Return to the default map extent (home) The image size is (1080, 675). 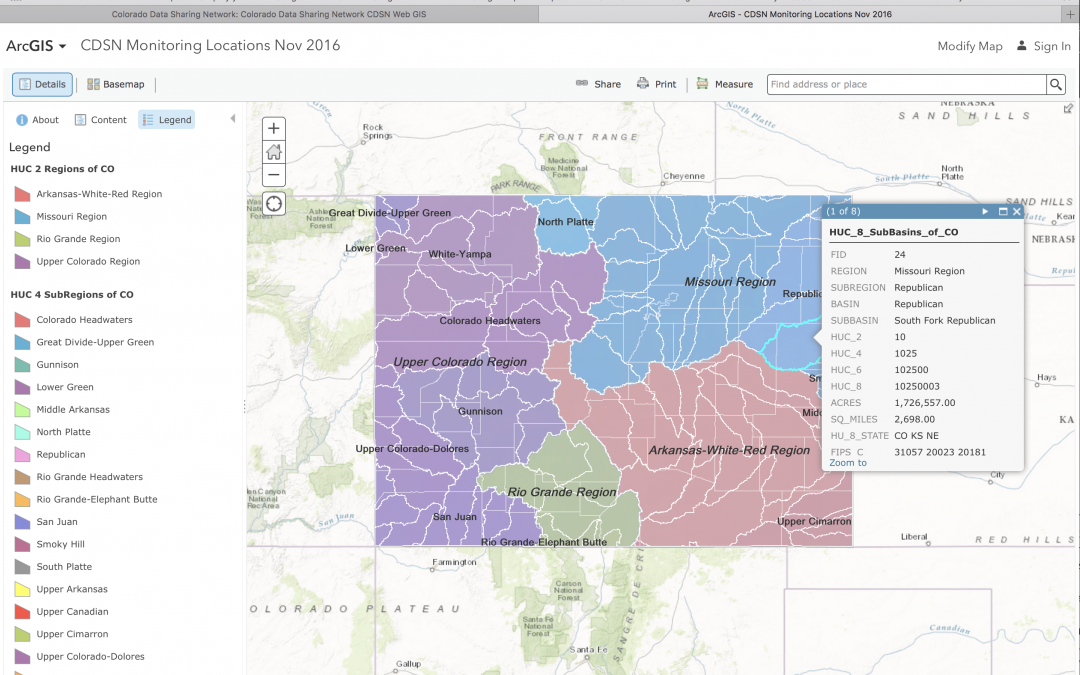click(273, 152)
